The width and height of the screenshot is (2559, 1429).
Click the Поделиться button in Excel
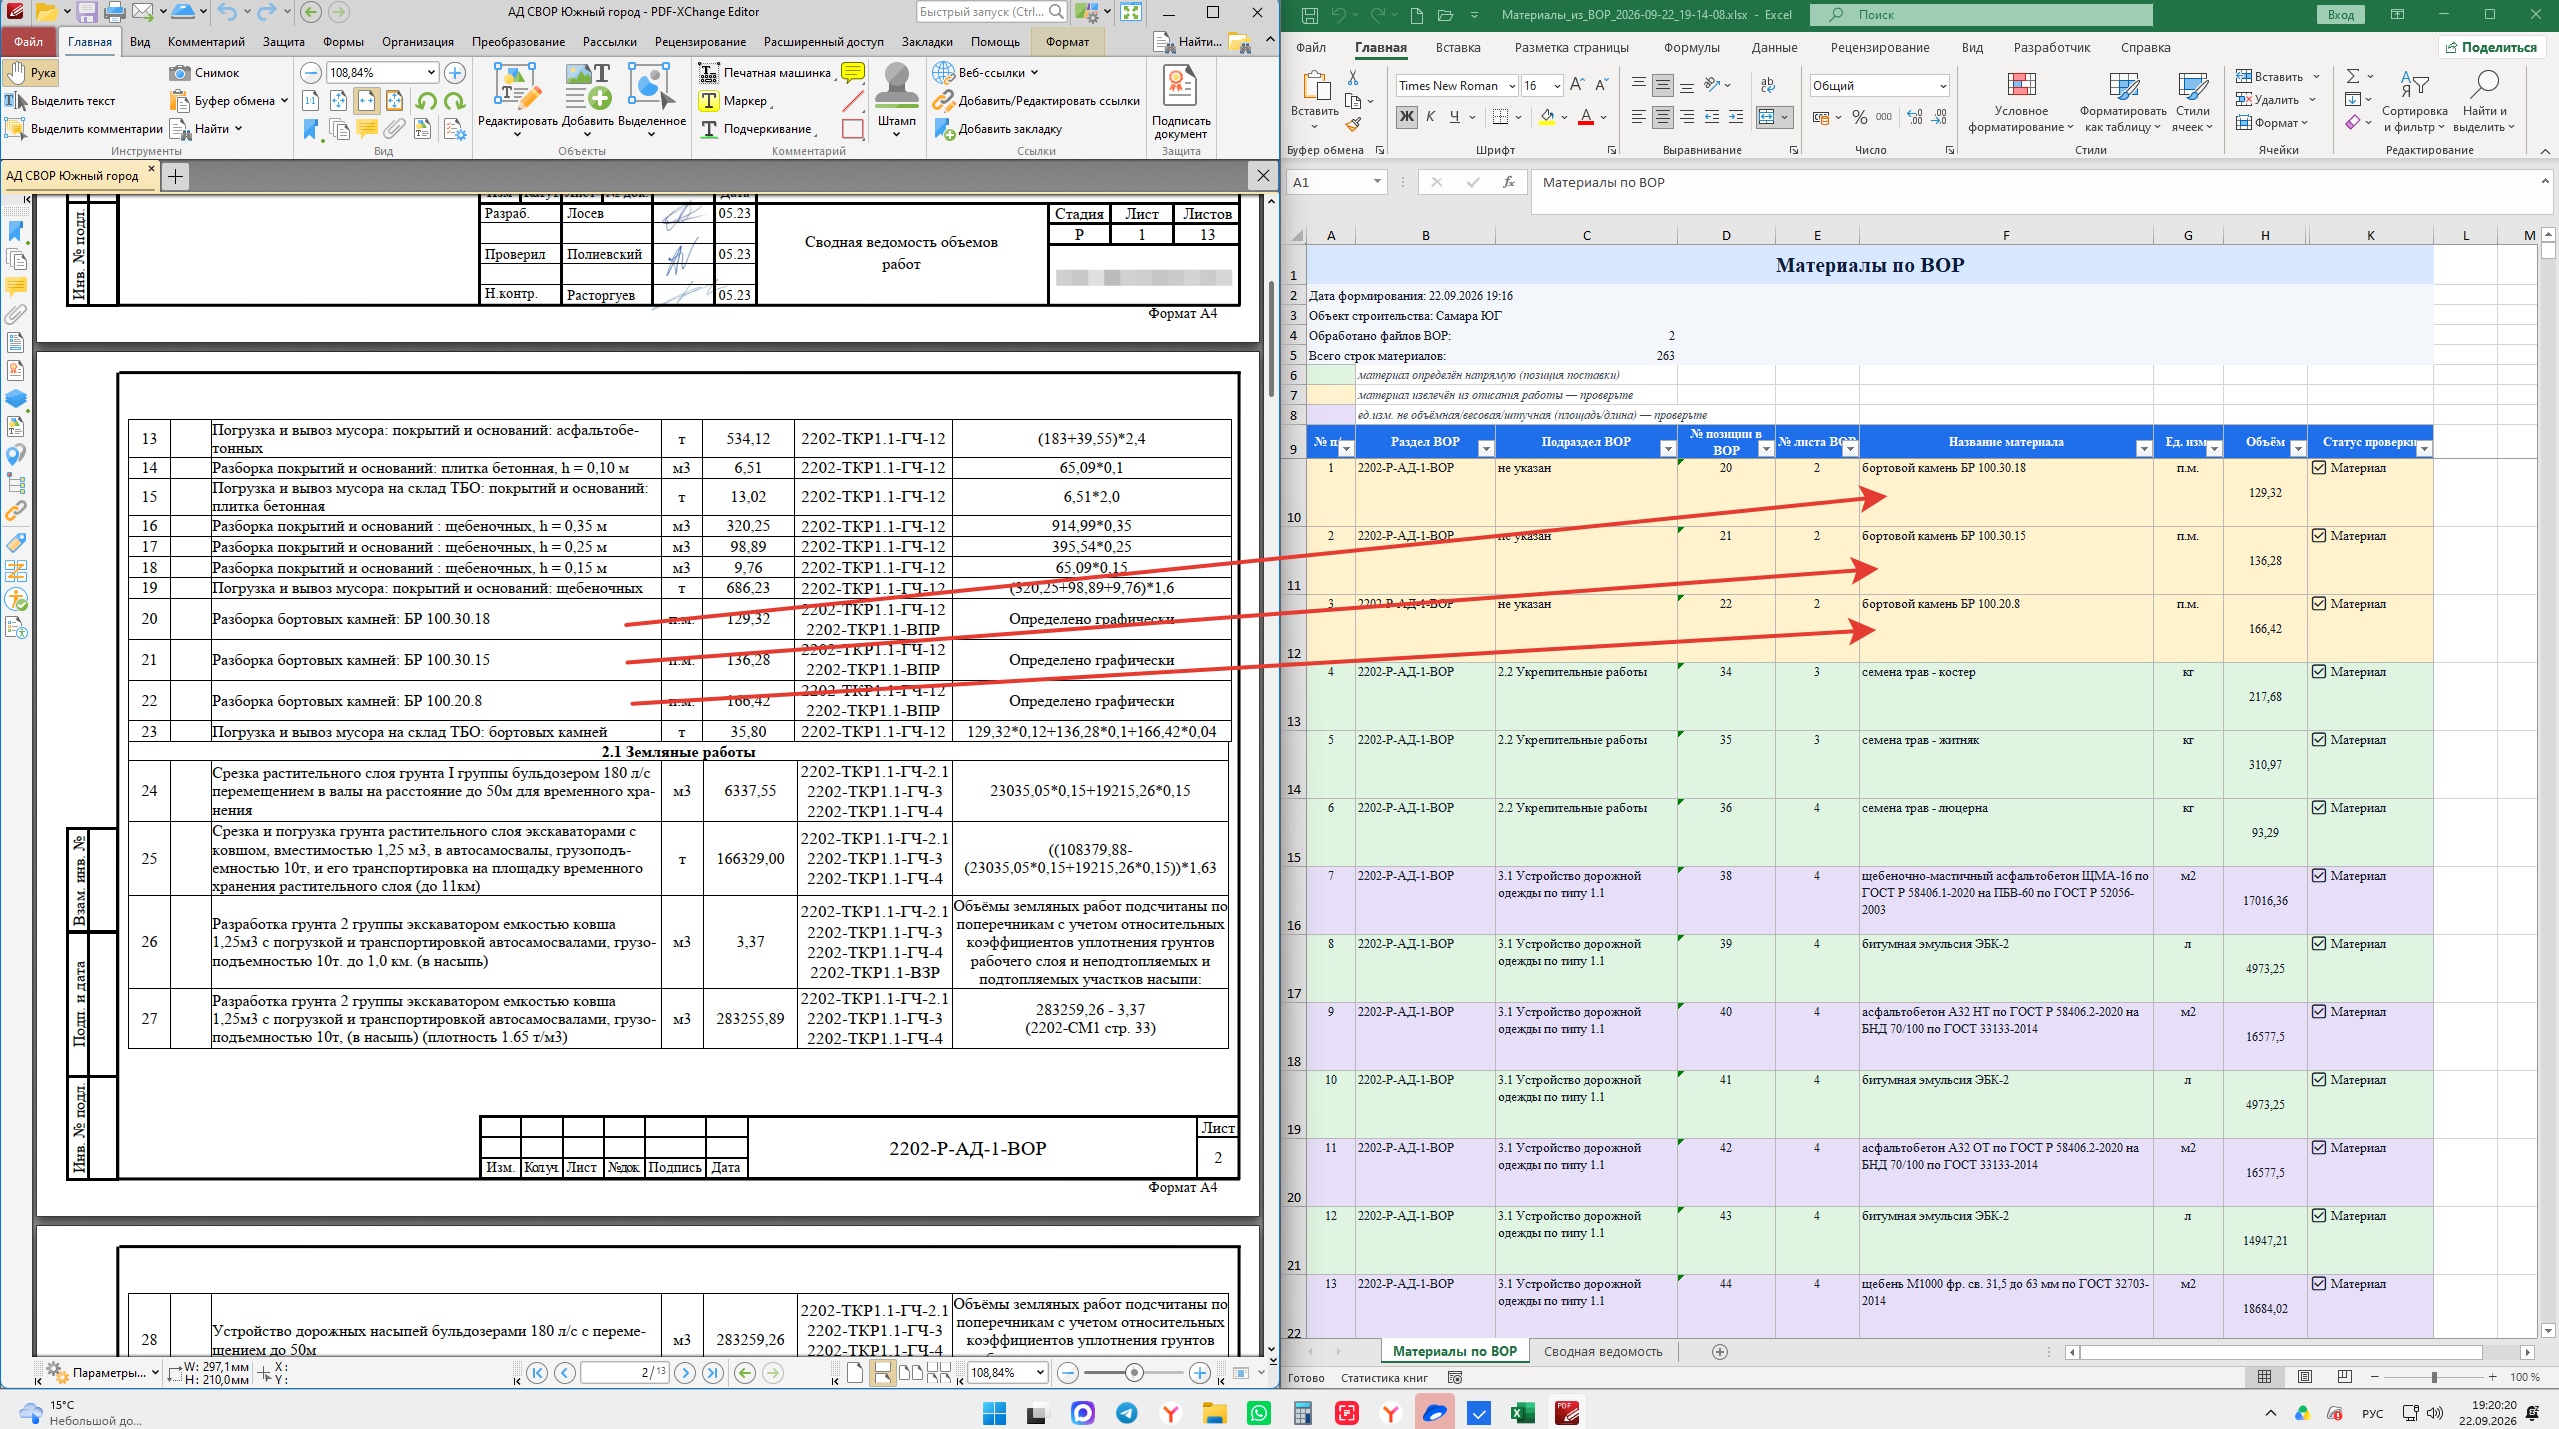click(x=2489, y=47)
